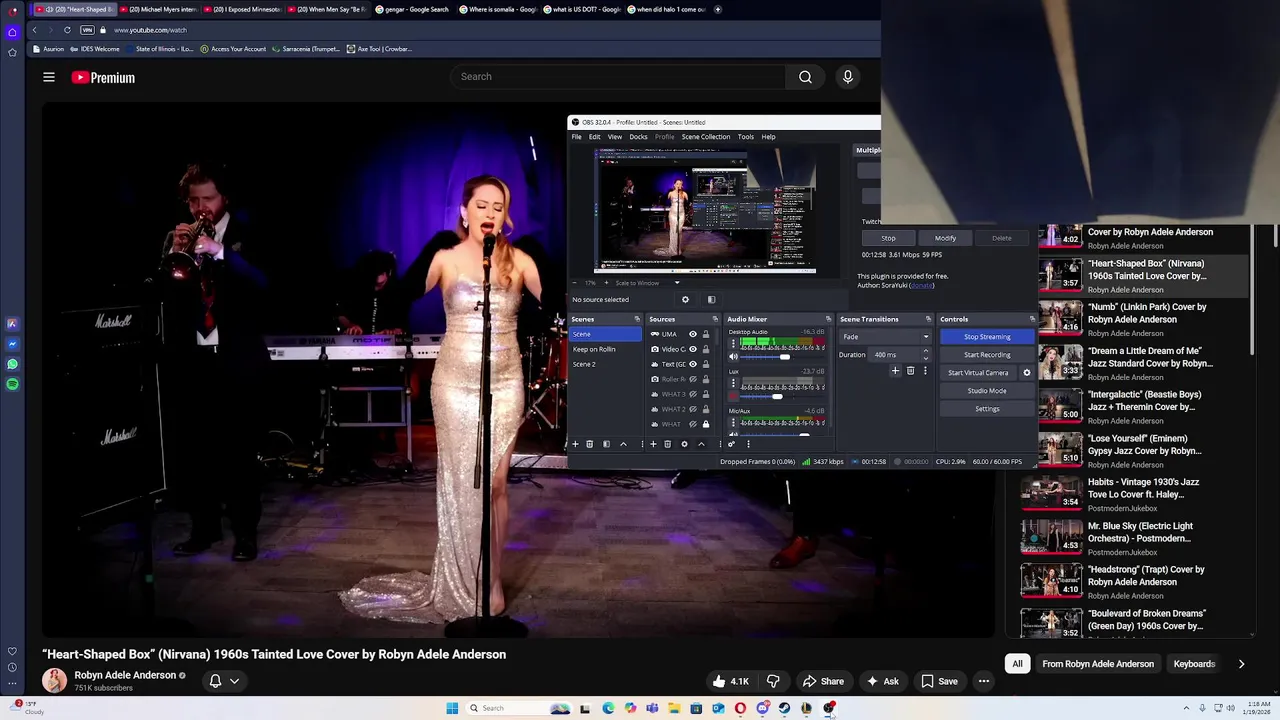The height and width of the screenshot is (720, 1280).
Task: Click the YouTube Premium logo
Action: coord(103,77)
